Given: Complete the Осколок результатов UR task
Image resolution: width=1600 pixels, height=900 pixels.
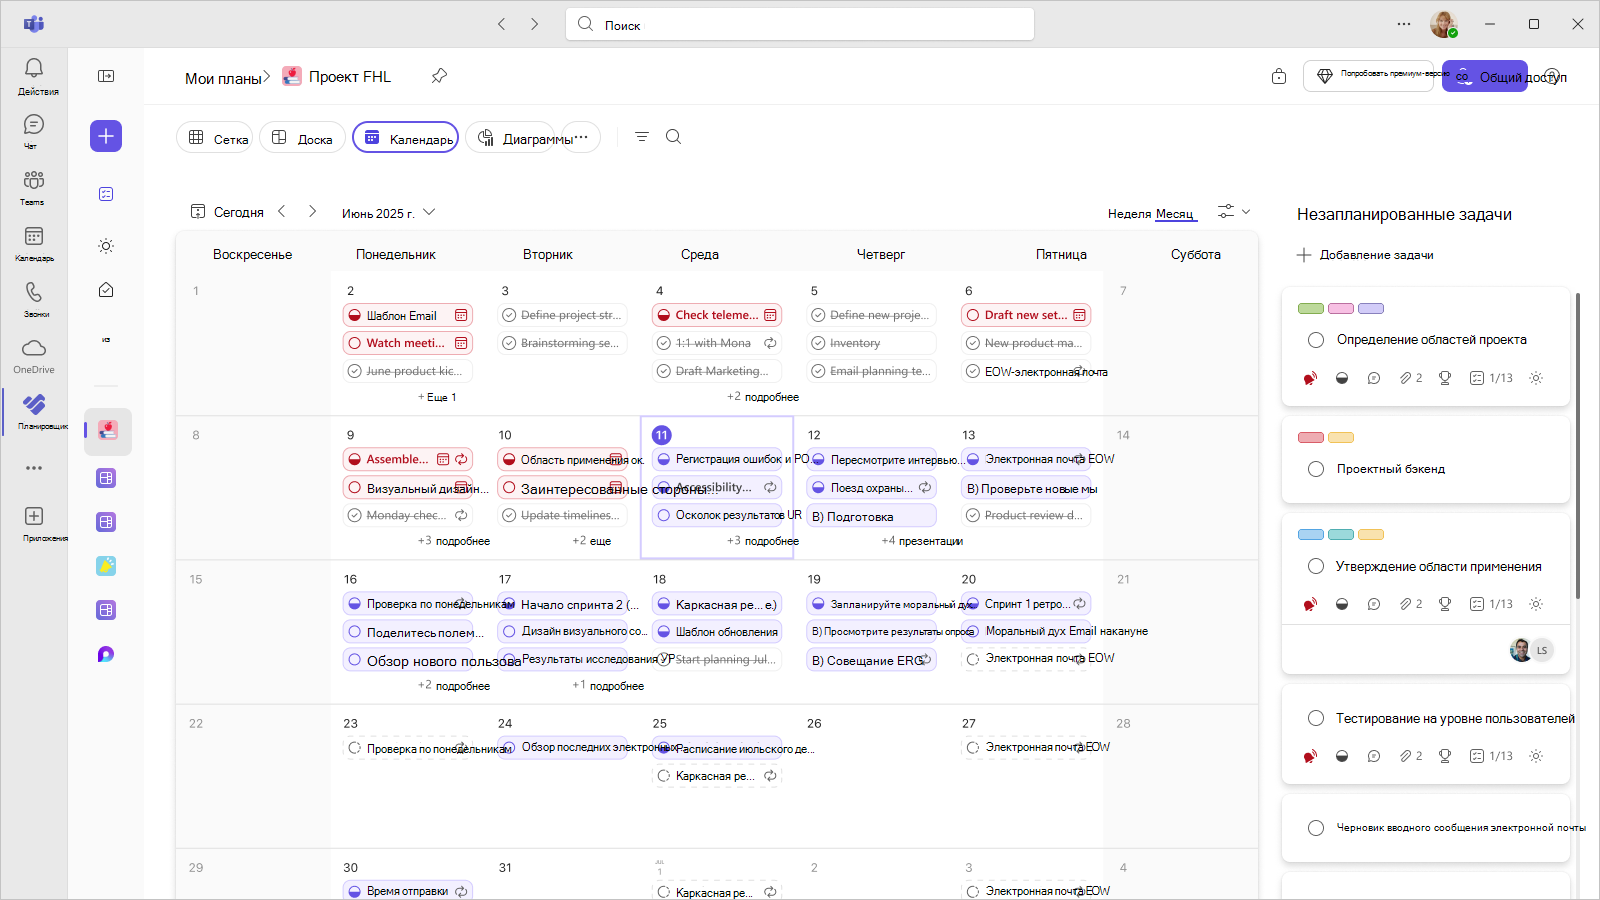Looking at the screenshot, I should coord(664,516).
